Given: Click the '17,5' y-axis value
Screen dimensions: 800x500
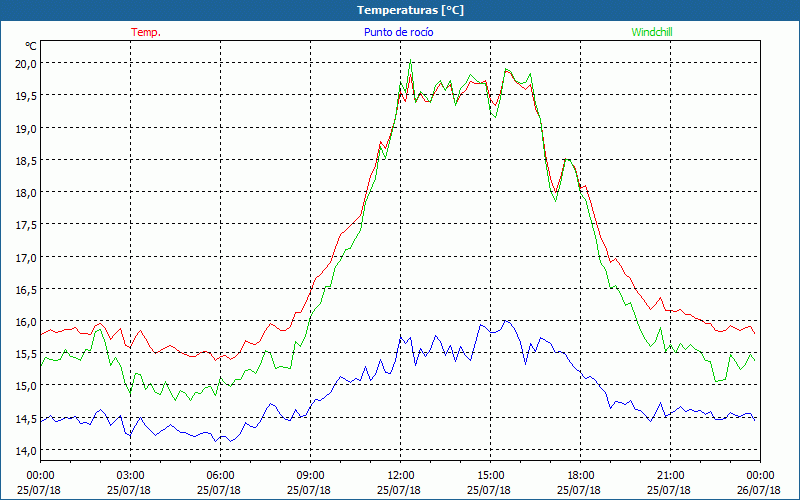Looking at the screenshot, I should click(26, 225).
